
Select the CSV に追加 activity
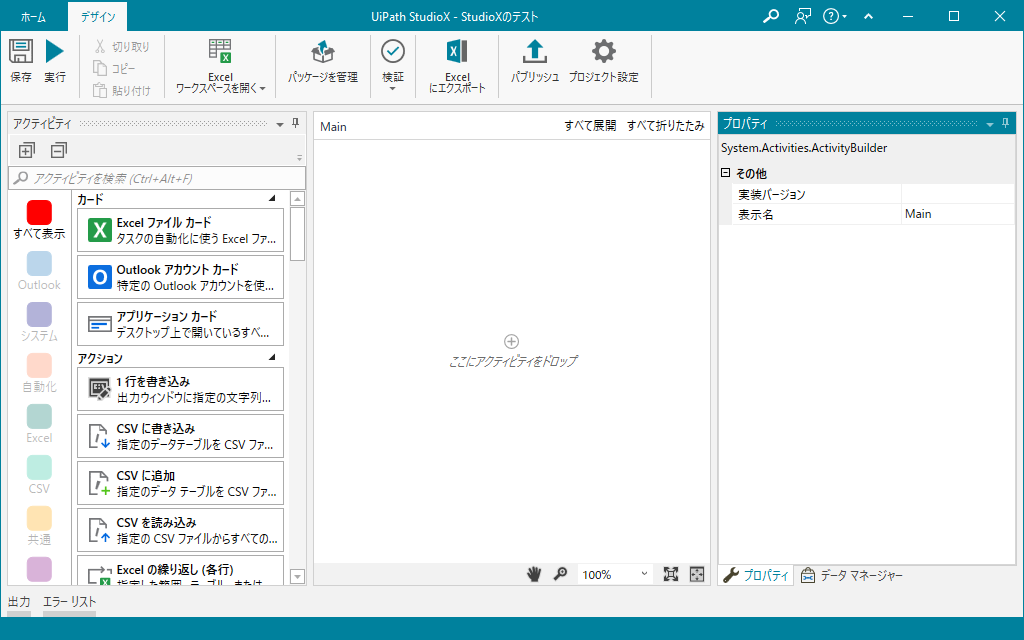coord(180,483)
